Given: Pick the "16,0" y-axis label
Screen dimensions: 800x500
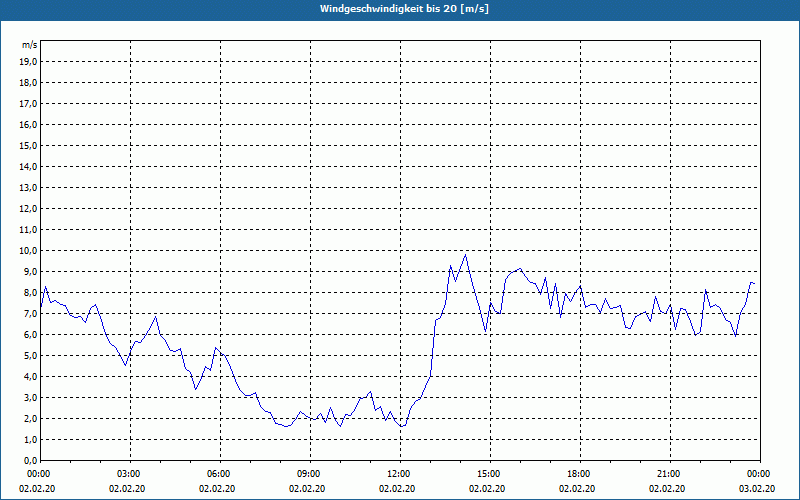Looking at the screenshot, I should click(x=29, y=124).
